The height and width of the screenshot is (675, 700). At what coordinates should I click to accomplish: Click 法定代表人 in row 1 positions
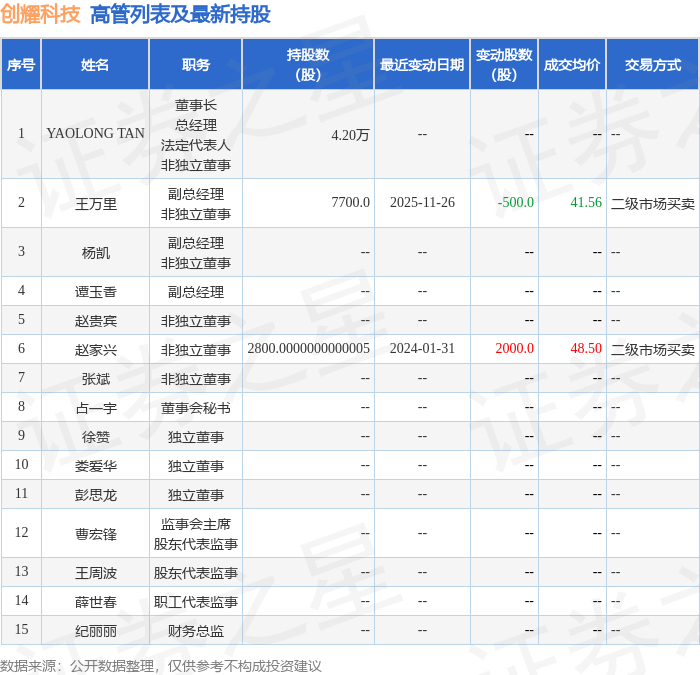click(196, 145)
